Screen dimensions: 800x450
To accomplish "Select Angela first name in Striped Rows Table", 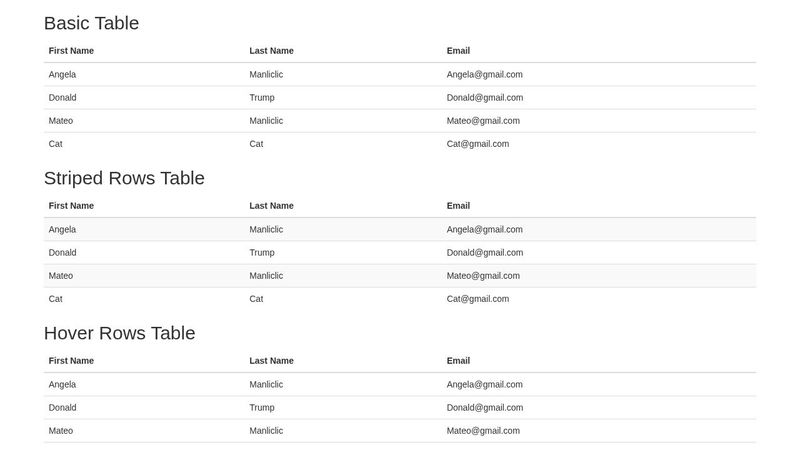I will coord(62,229).
